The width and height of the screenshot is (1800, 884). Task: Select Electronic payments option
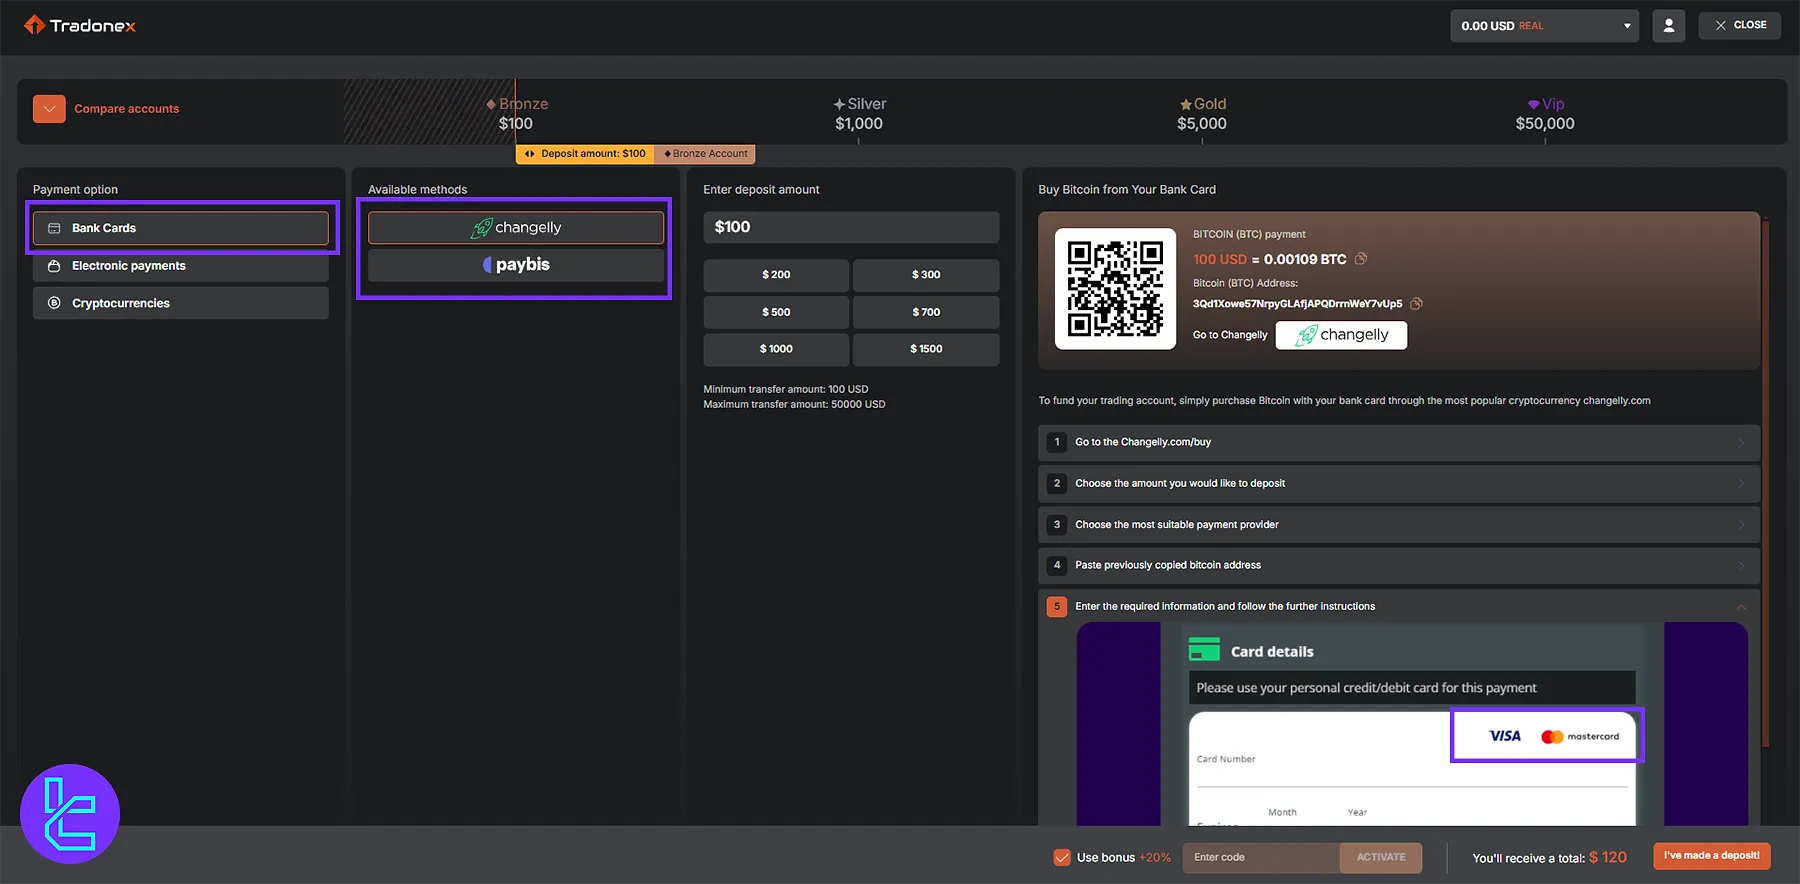(181, 266)
